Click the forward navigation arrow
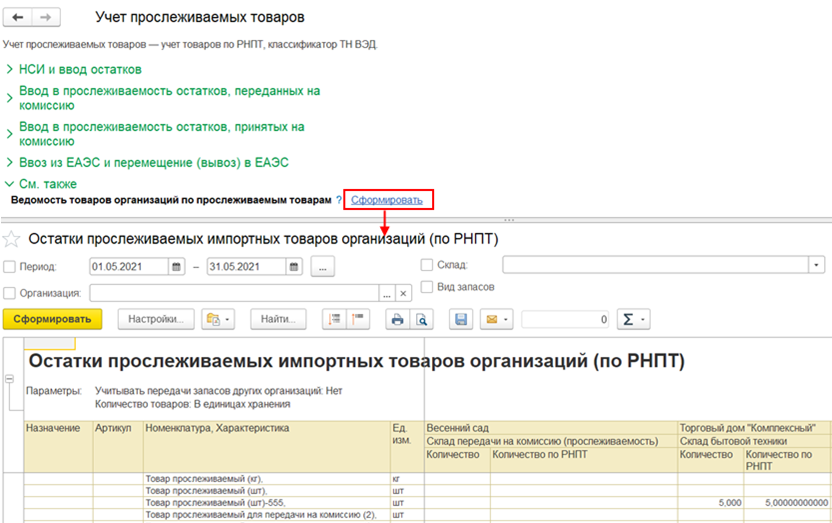Image resolution: width=832 pixels, height=523 pixels. pos(46,18)
